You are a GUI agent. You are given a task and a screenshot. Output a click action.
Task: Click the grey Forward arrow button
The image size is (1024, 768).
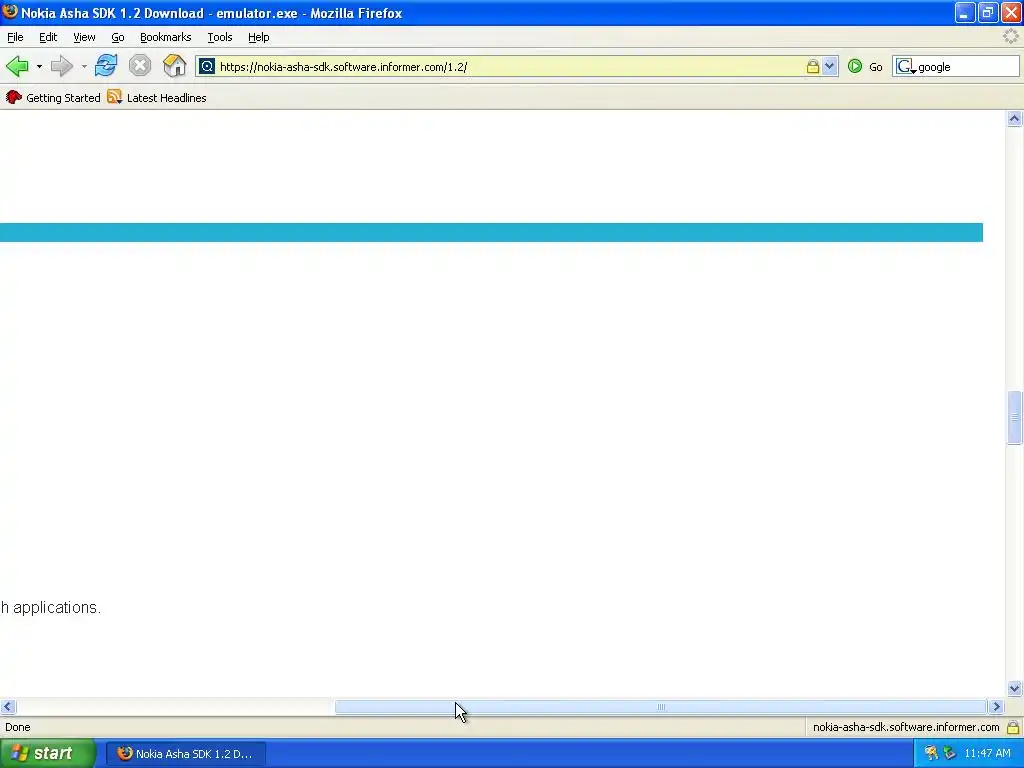[x=62, y=66]
